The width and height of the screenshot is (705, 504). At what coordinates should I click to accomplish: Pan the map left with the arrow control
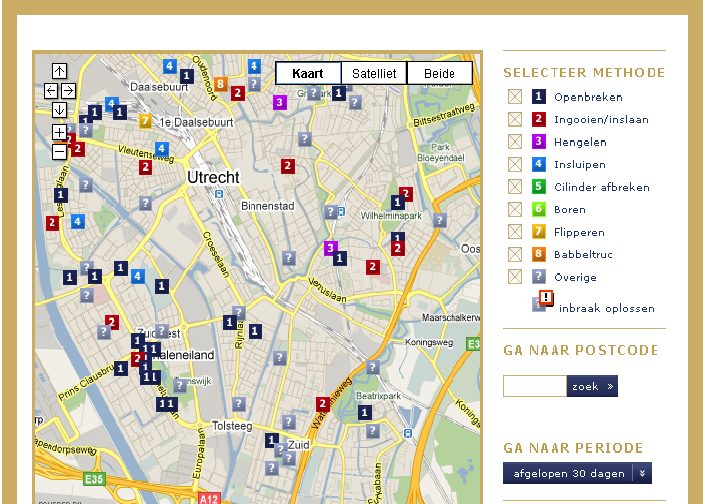point(51,91)
